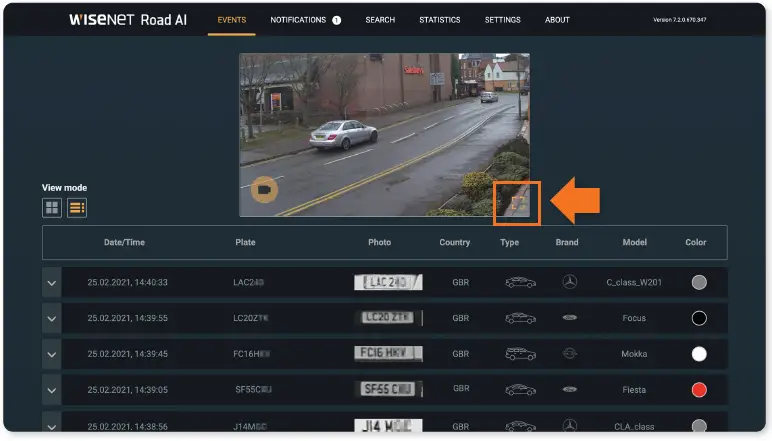
Task: Sort by Type column header
Action: coord(509,242)
